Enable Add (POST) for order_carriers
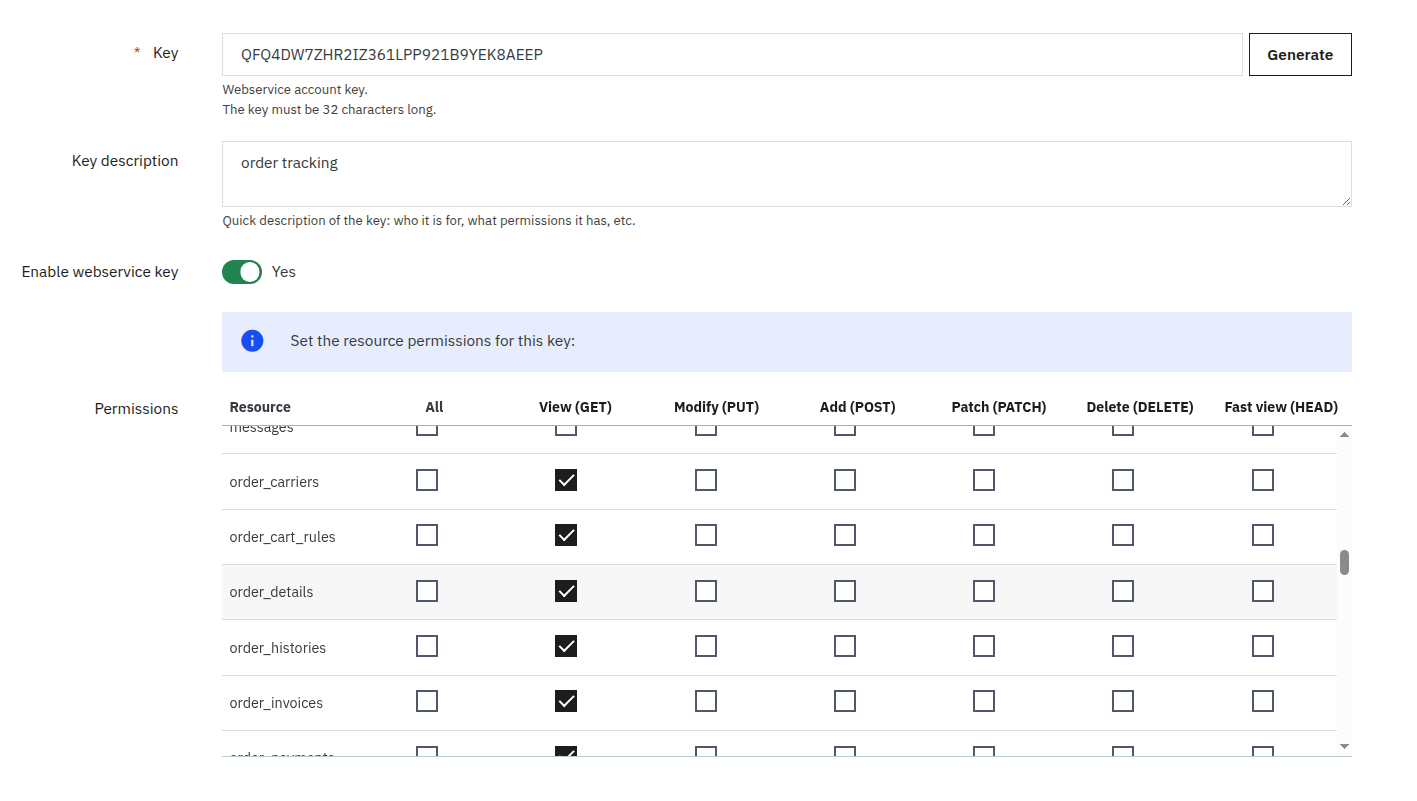The image size is (1417, 801). pos(845,481)
